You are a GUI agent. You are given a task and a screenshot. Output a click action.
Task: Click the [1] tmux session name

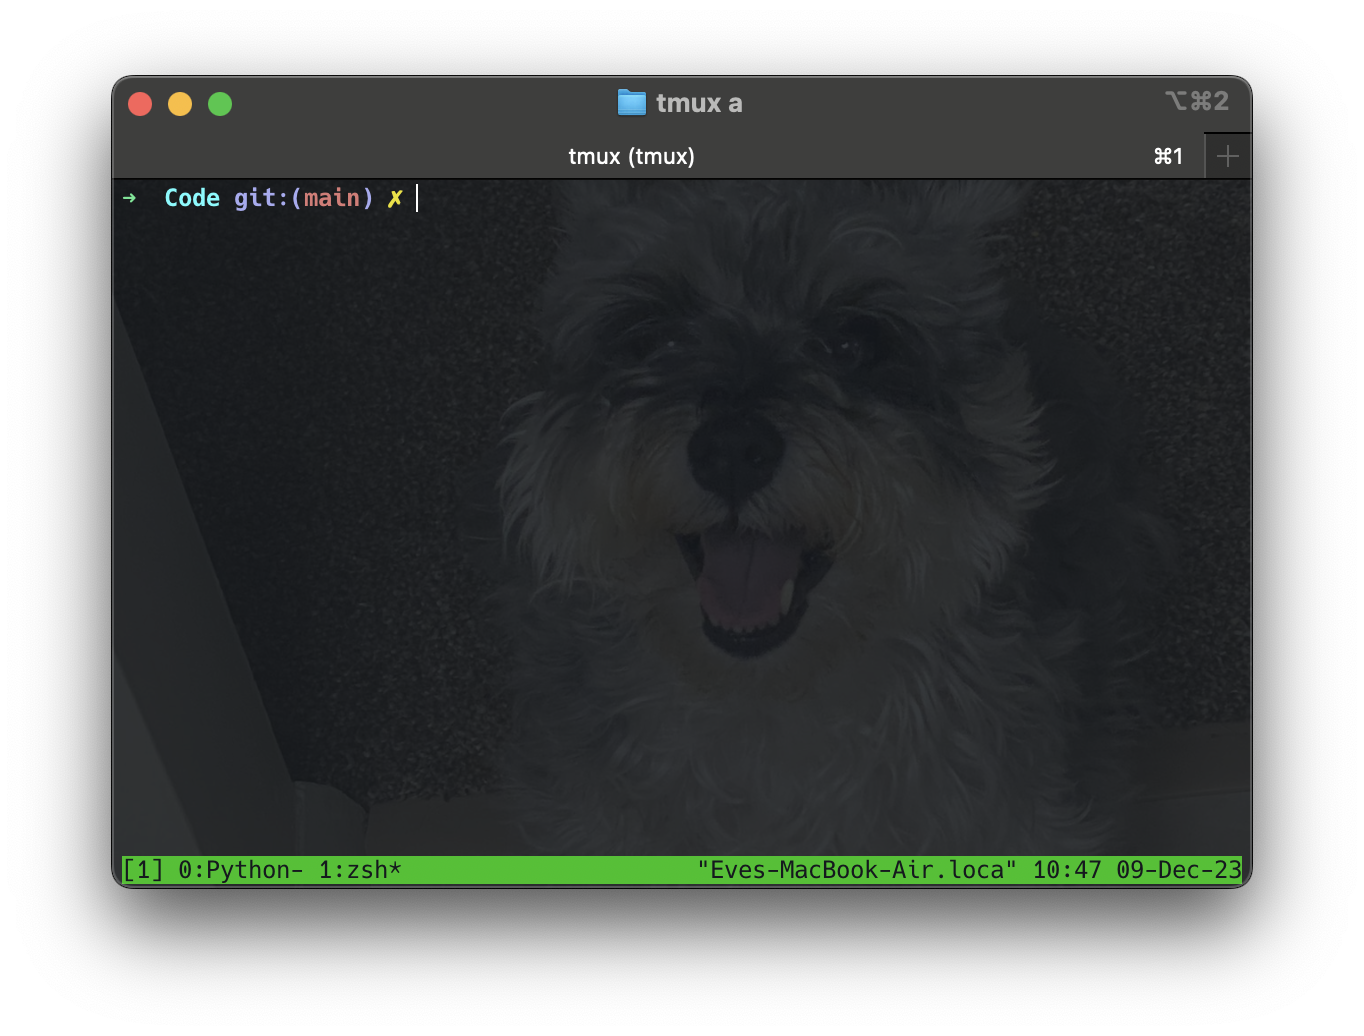(142, 870)
